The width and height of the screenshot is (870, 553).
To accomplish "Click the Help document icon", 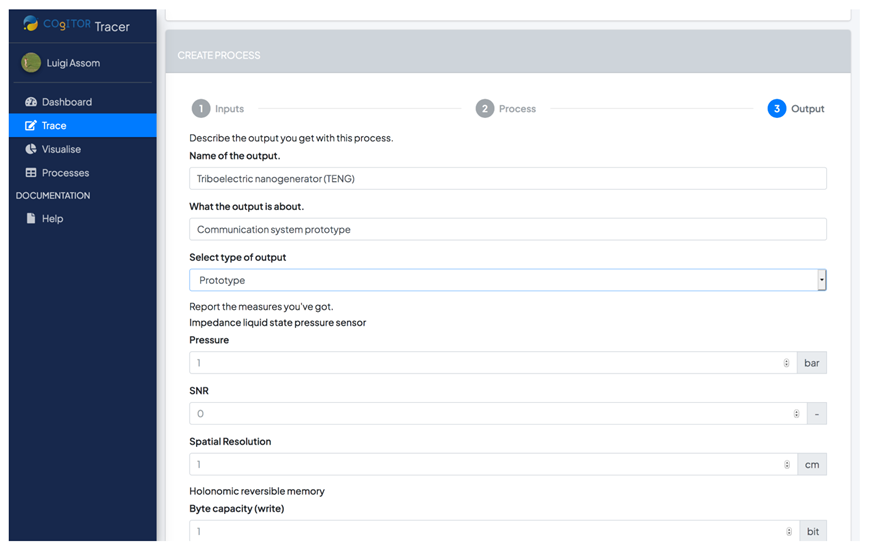I will click(x=31, y=218).
